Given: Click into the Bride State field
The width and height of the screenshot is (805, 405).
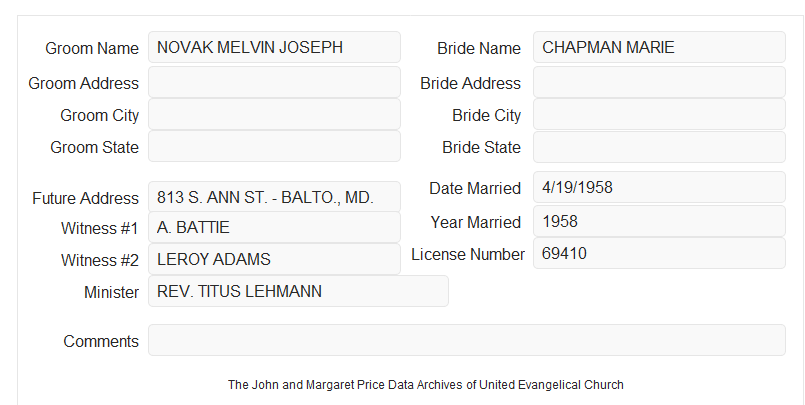Looking at the screenshot, I should (659, 147).
